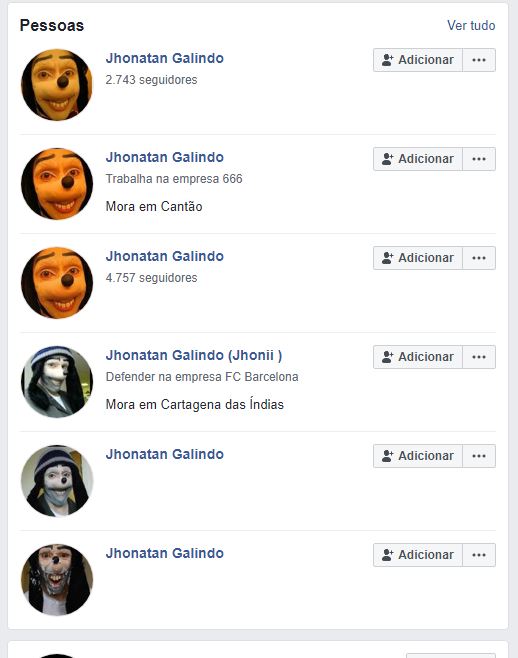Add the Jhonatan Galindo who lives in Cantão

[x=418, y=159]
